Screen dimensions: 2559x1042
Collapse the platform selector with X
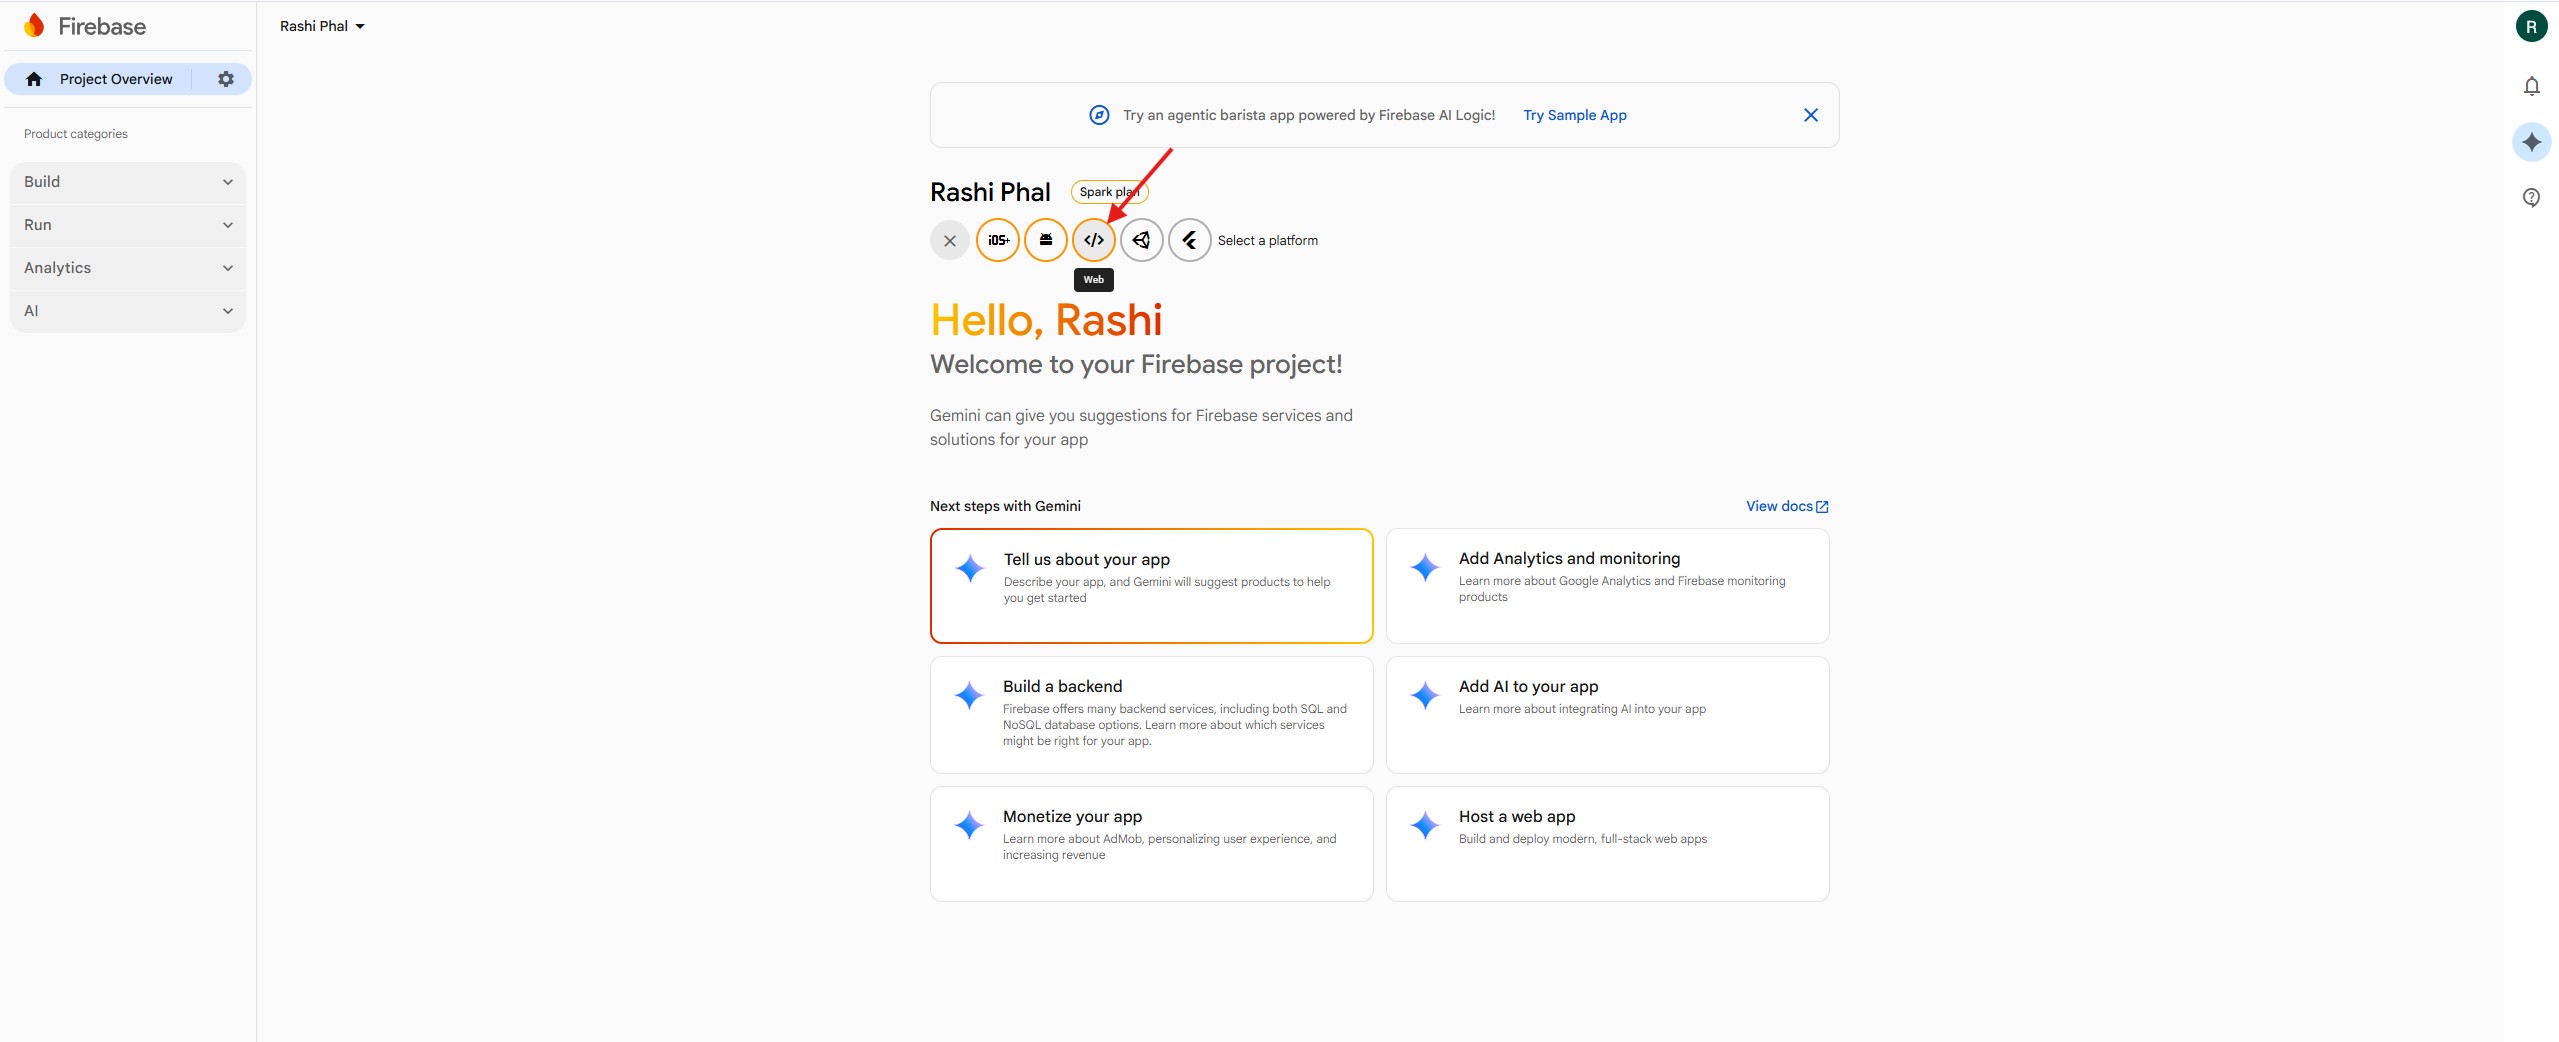point(949,241)
